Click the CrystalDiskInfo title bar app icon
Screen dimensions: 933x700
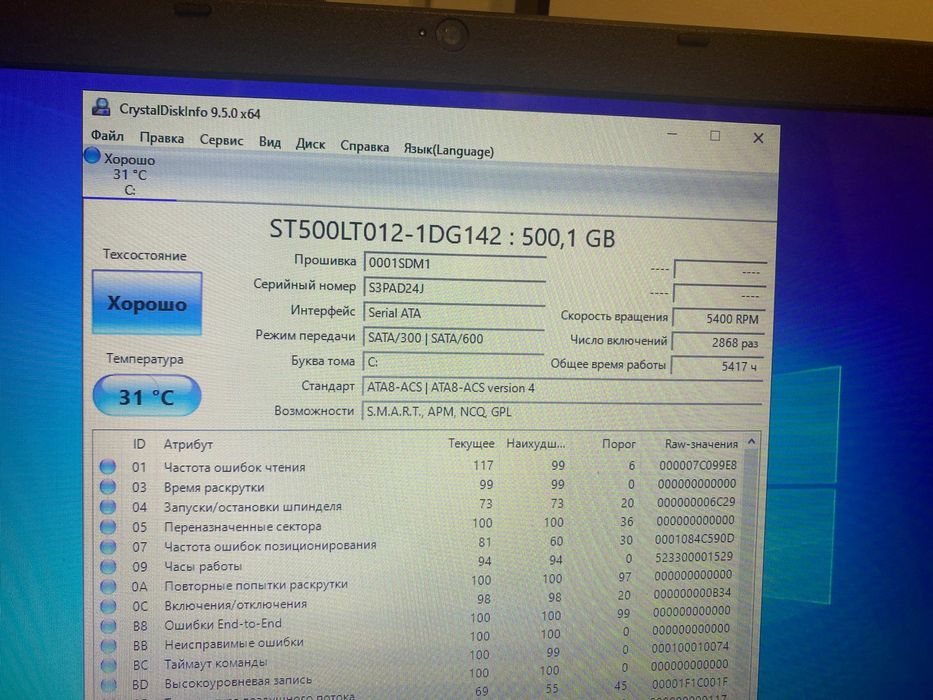click(x=101, y=108)
